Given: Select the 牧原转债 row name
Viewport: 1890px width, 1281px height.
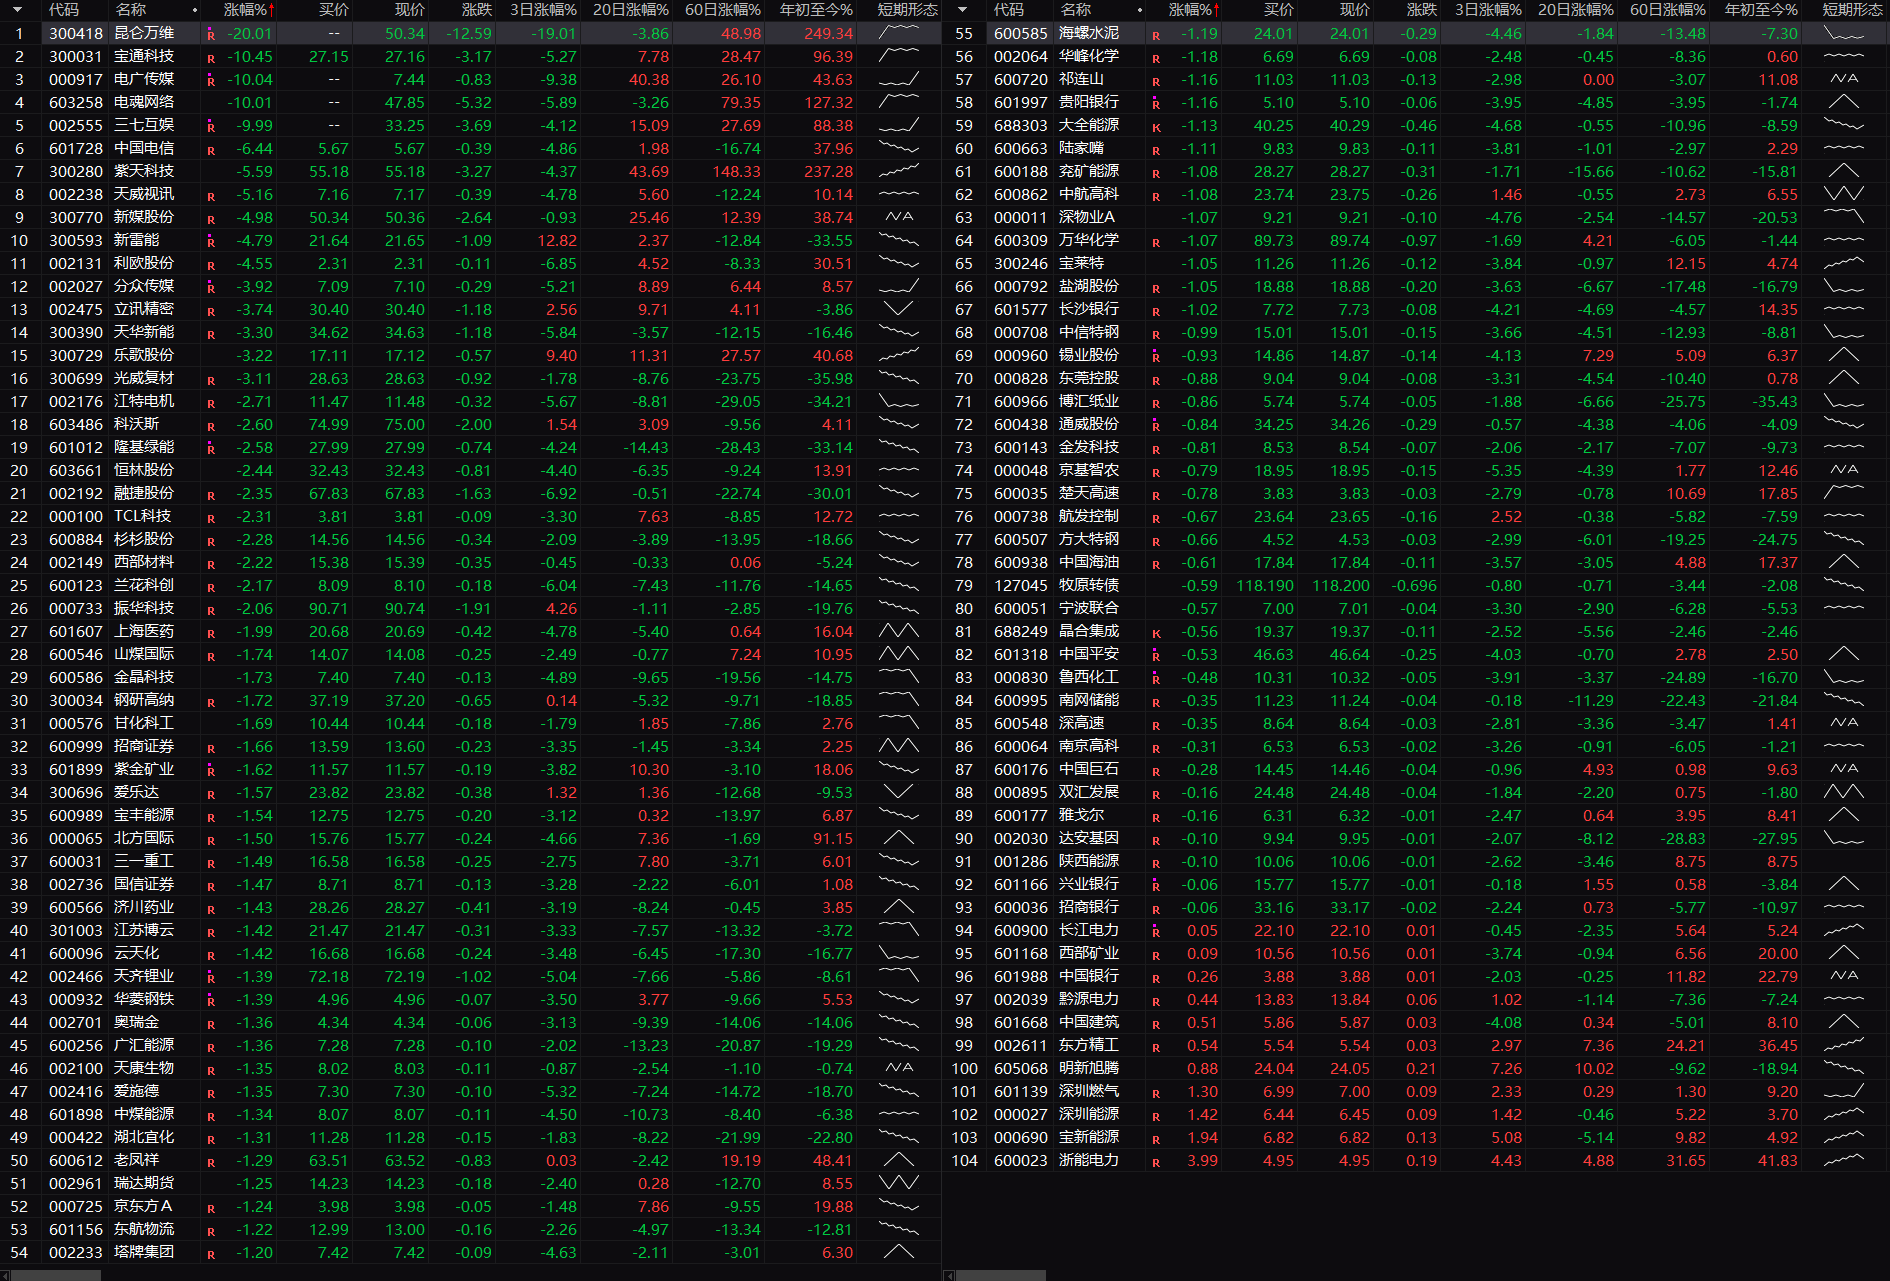Looking at the screenshot, I should pos(1089,585).
